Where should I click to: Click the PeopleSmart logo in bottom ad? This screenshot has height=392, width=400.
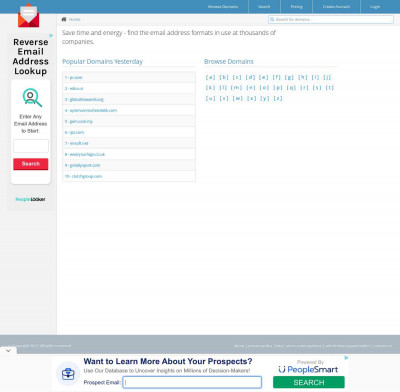(x=308, y=369)
